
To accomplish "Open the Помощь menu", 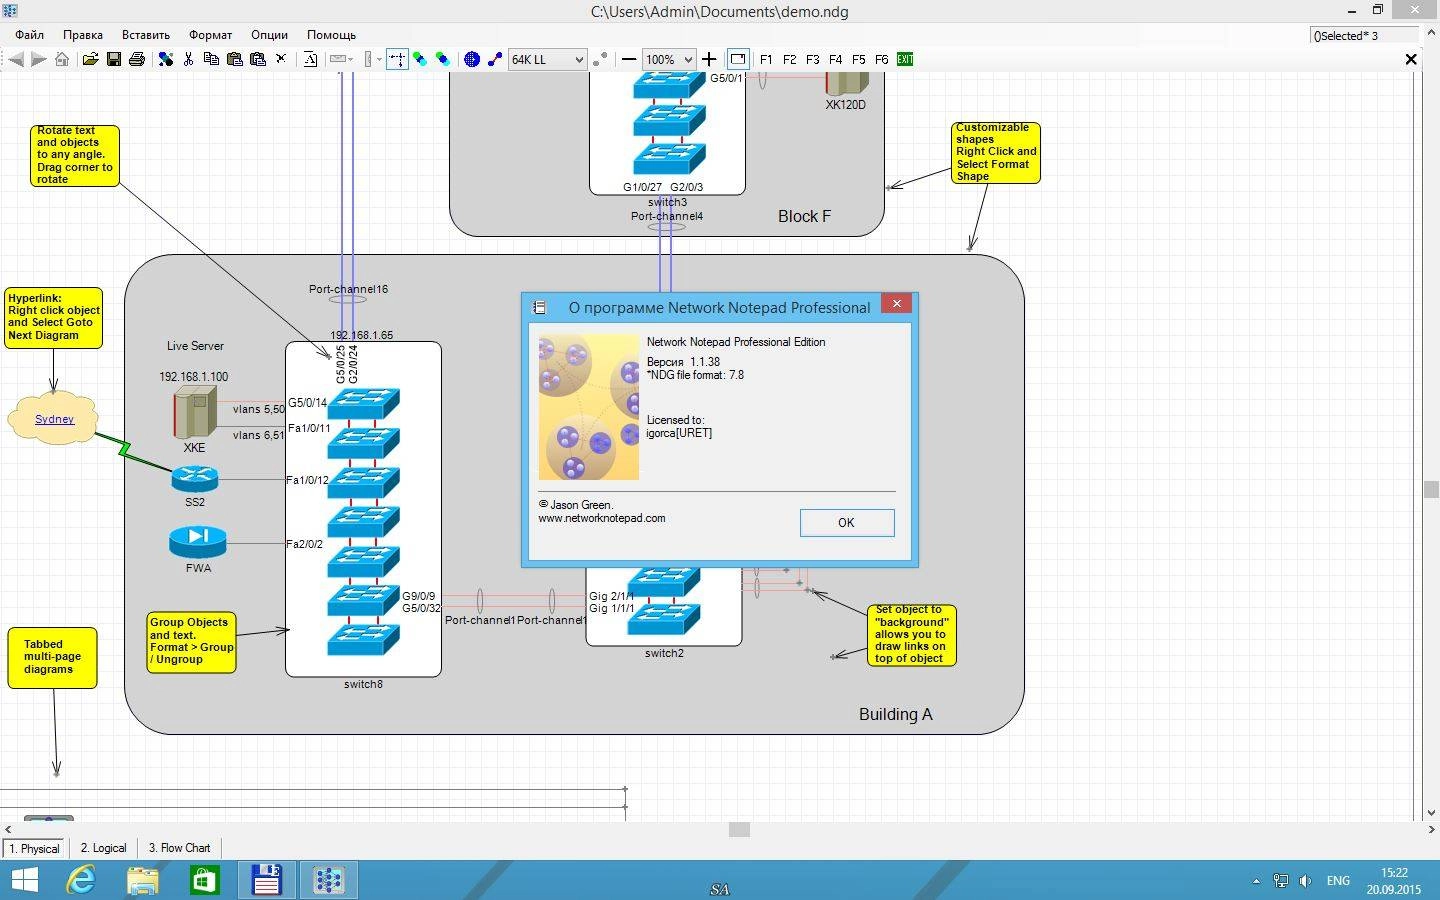I will (x=331, y=35).
